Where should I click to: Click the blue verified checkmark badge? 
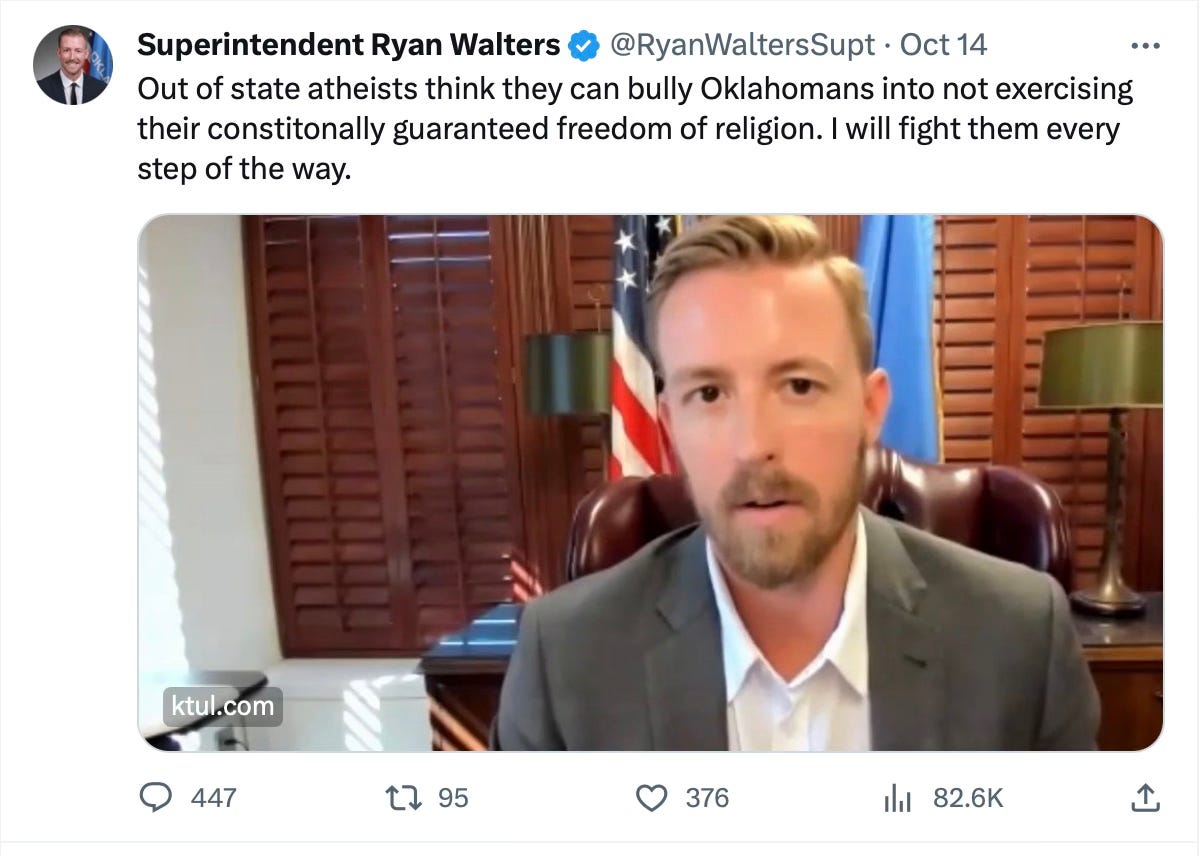point(583,45)
